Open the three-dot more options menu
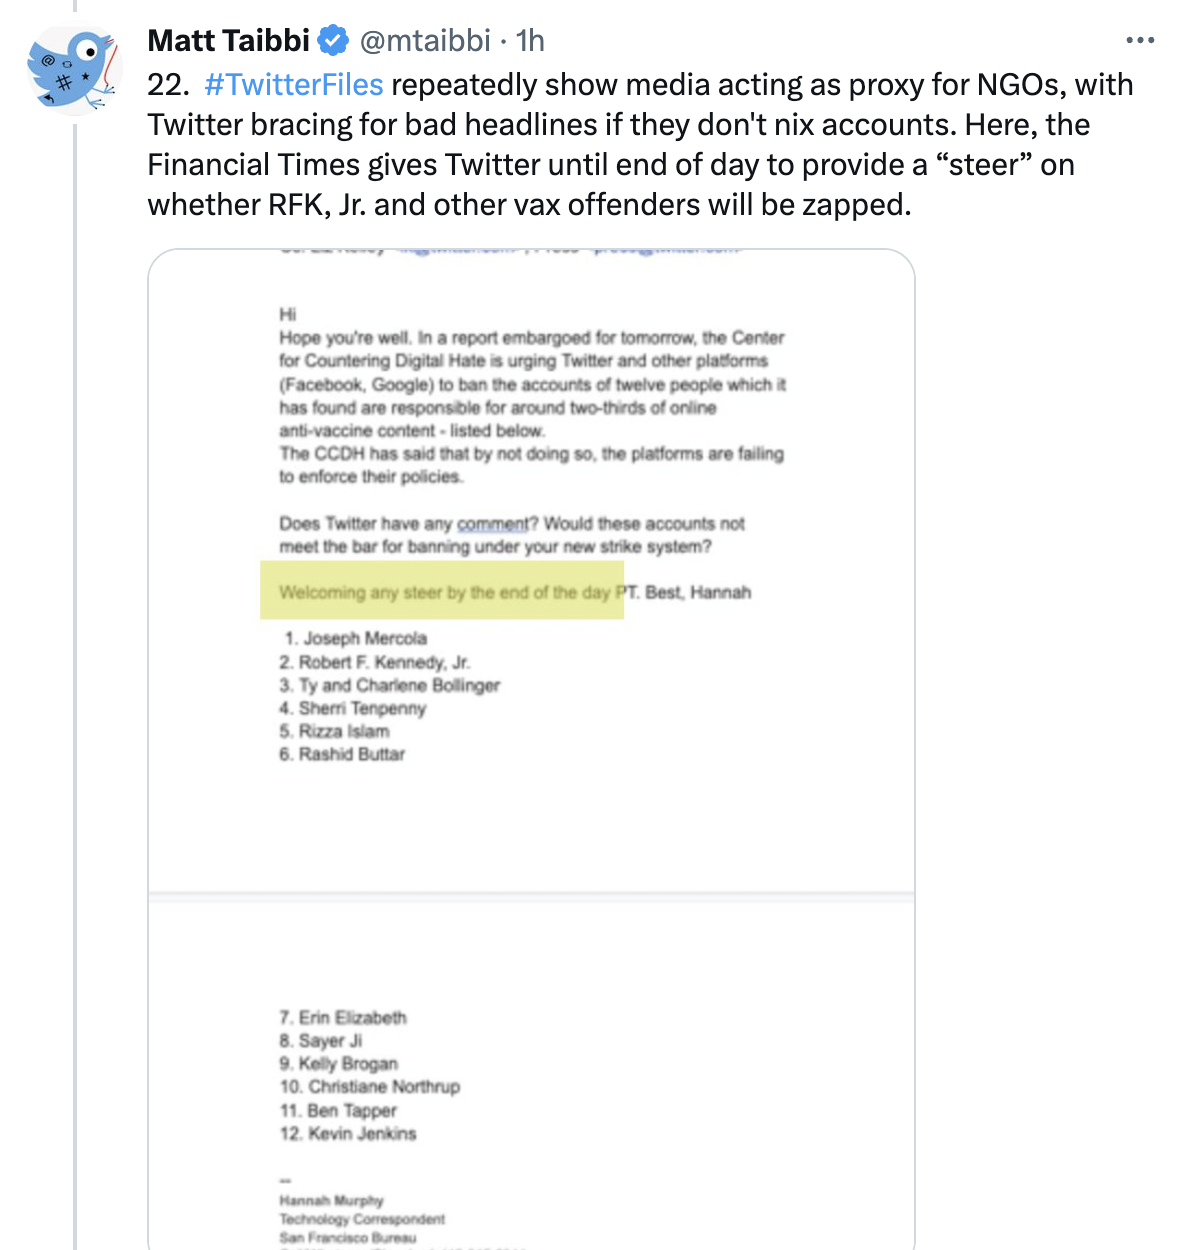 (x=1140, y=41)
